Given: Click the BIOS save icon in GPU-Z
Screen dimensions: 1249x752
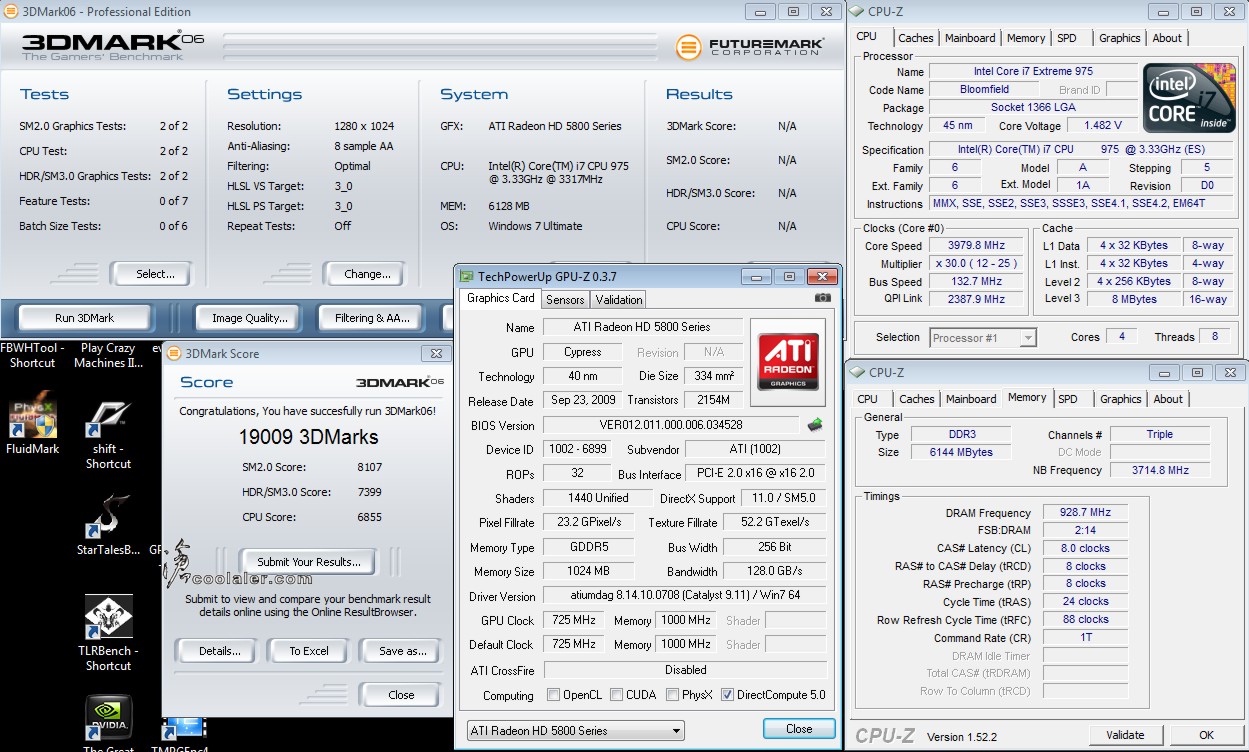Looking at the screenshot, I should coord(816,425).
